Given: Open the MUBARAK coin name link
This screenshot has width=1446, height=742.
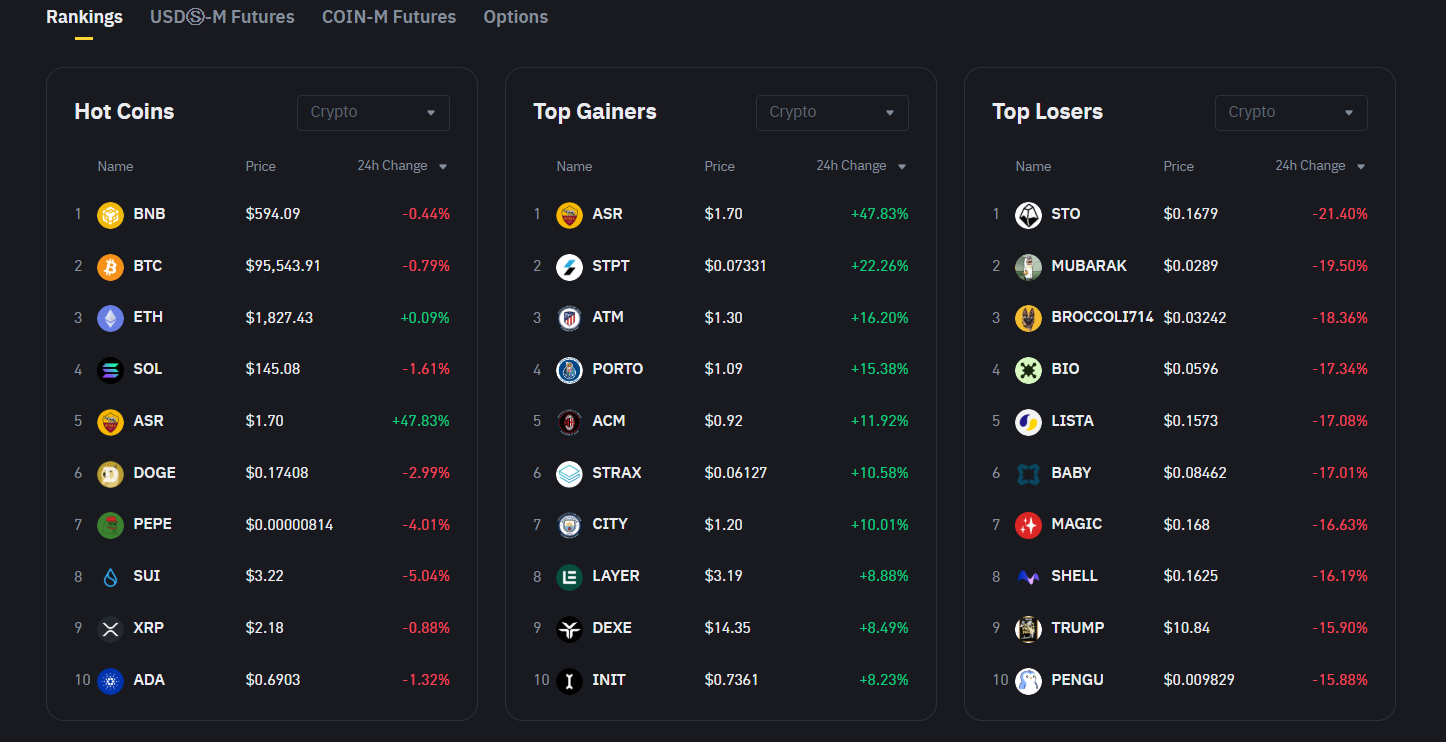Looking at the screenshot, I should pos(1089,266).
